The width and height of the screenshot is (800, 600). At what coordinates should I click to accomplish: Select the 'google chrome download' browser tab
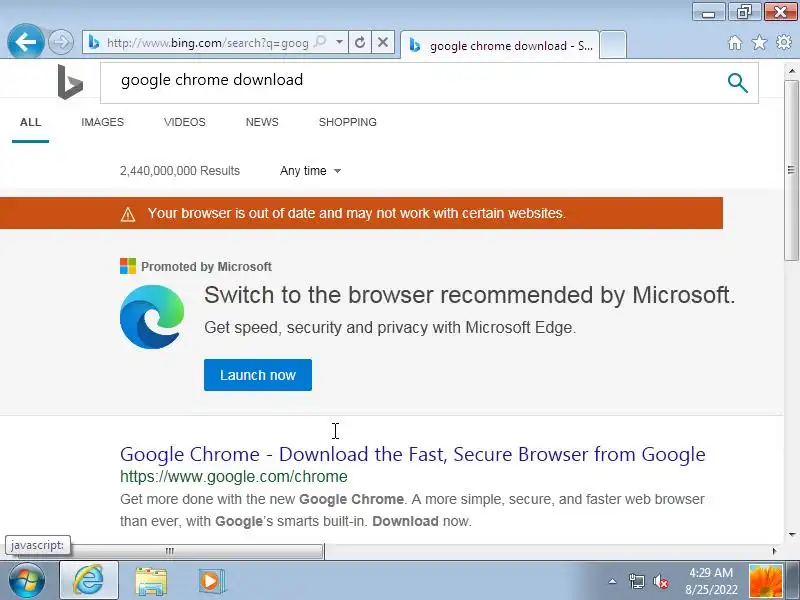(500, 46)
